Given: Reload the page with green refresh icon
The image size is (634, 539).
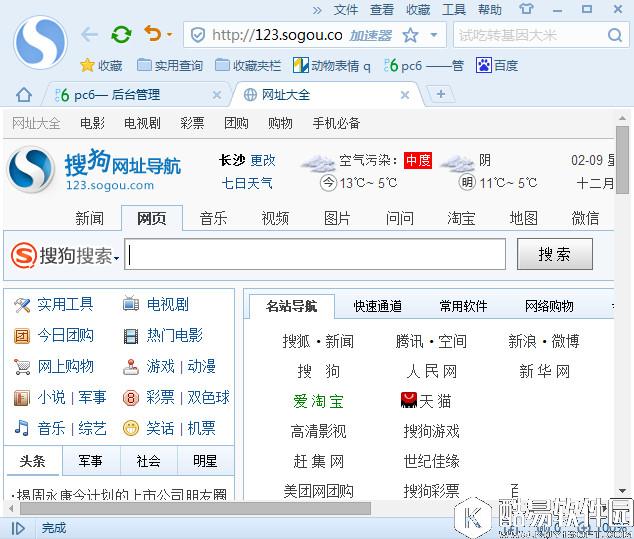Looking at the screenshot, I should pyautogui.click(x=121, y=34).
